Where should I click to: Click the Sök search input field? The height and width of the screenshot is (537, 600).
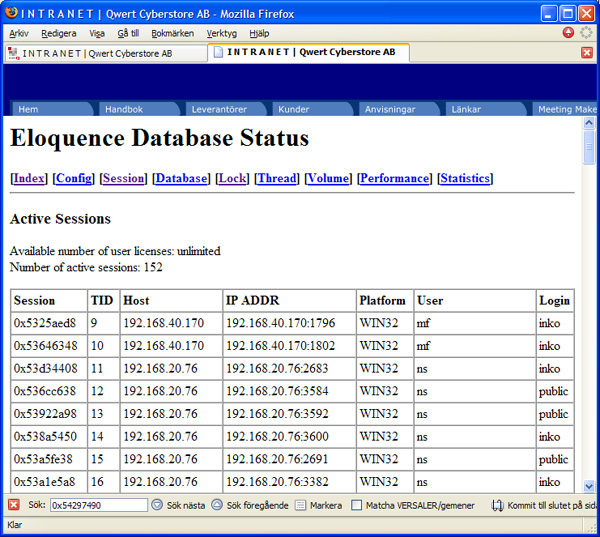point(99,505)
